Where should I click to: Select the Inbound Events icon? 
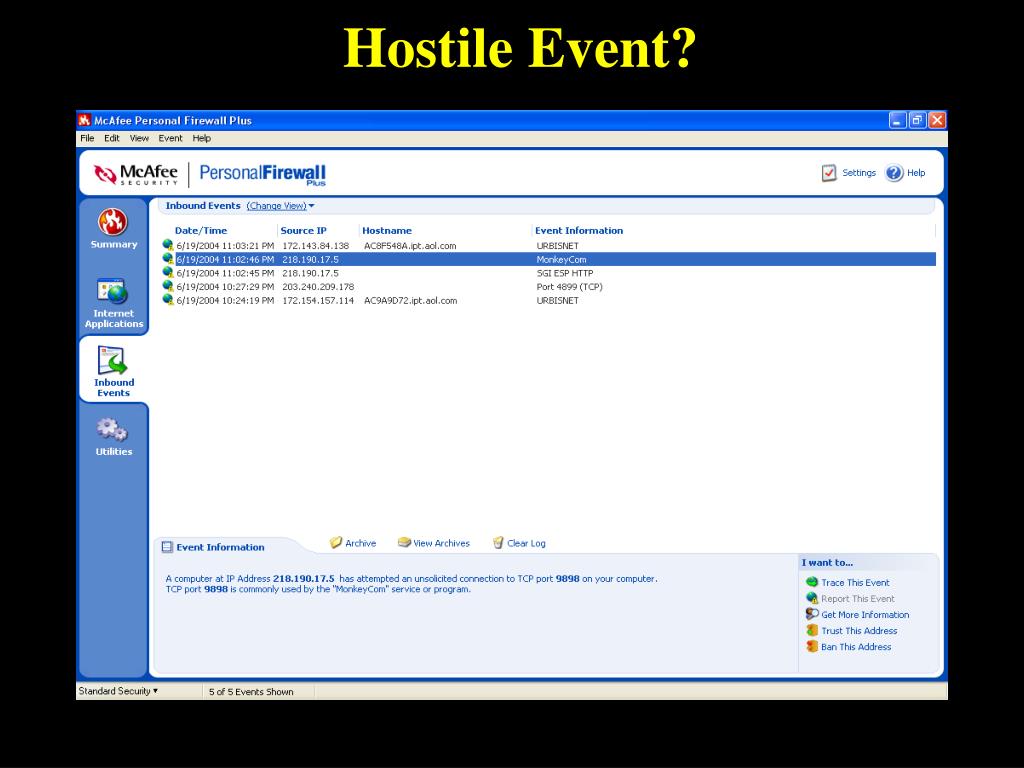click(x=112, y=360)
